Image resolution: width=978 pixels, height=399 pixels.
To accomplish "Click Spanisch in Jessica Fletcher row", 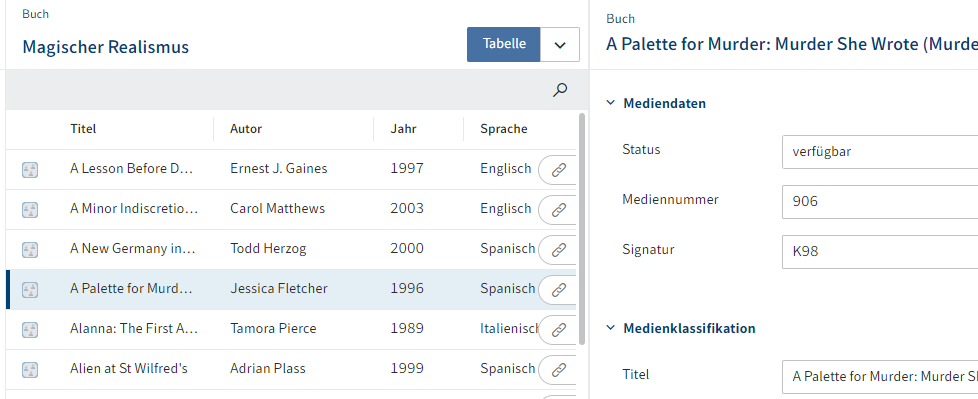I will coord(508,289).
